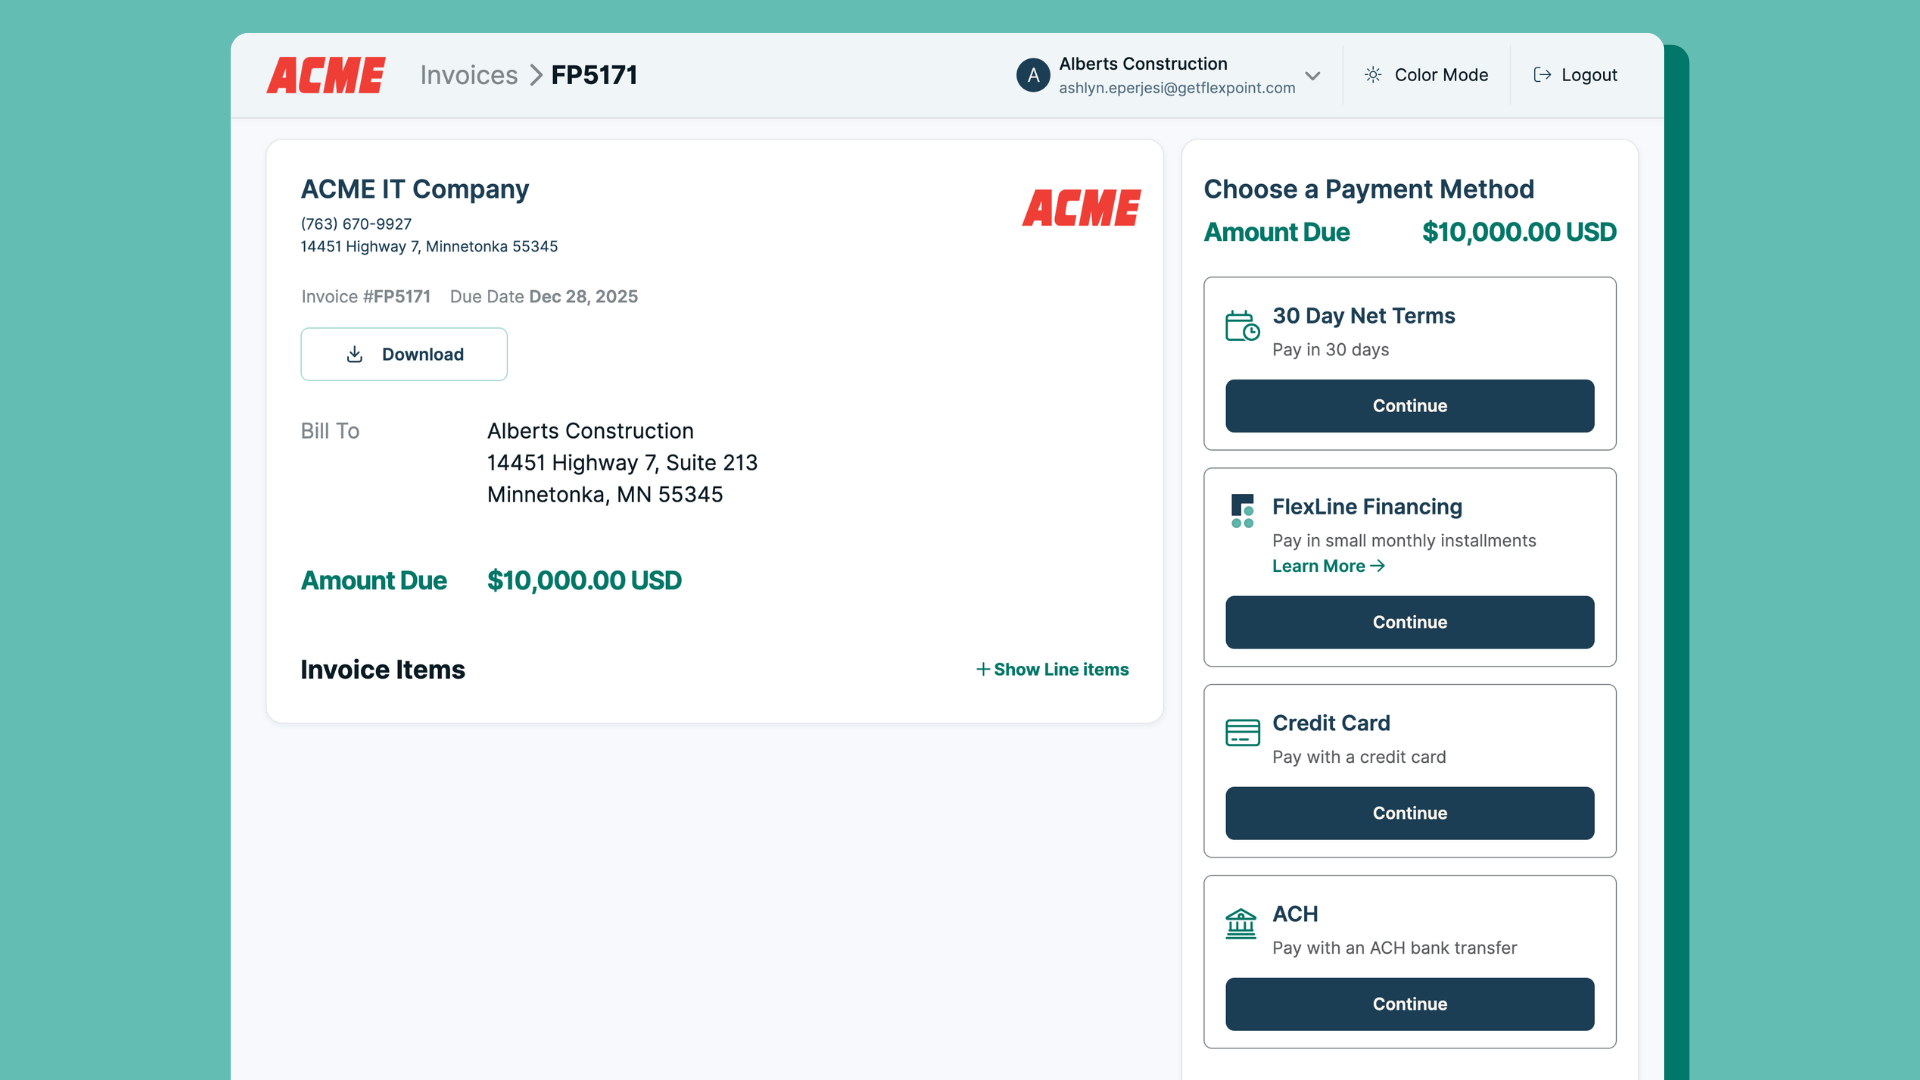Viewport: 1920px width, 1080px height.
Task: Click the calendar clock Net Terms icon
Action: (x=1242, y=326)
